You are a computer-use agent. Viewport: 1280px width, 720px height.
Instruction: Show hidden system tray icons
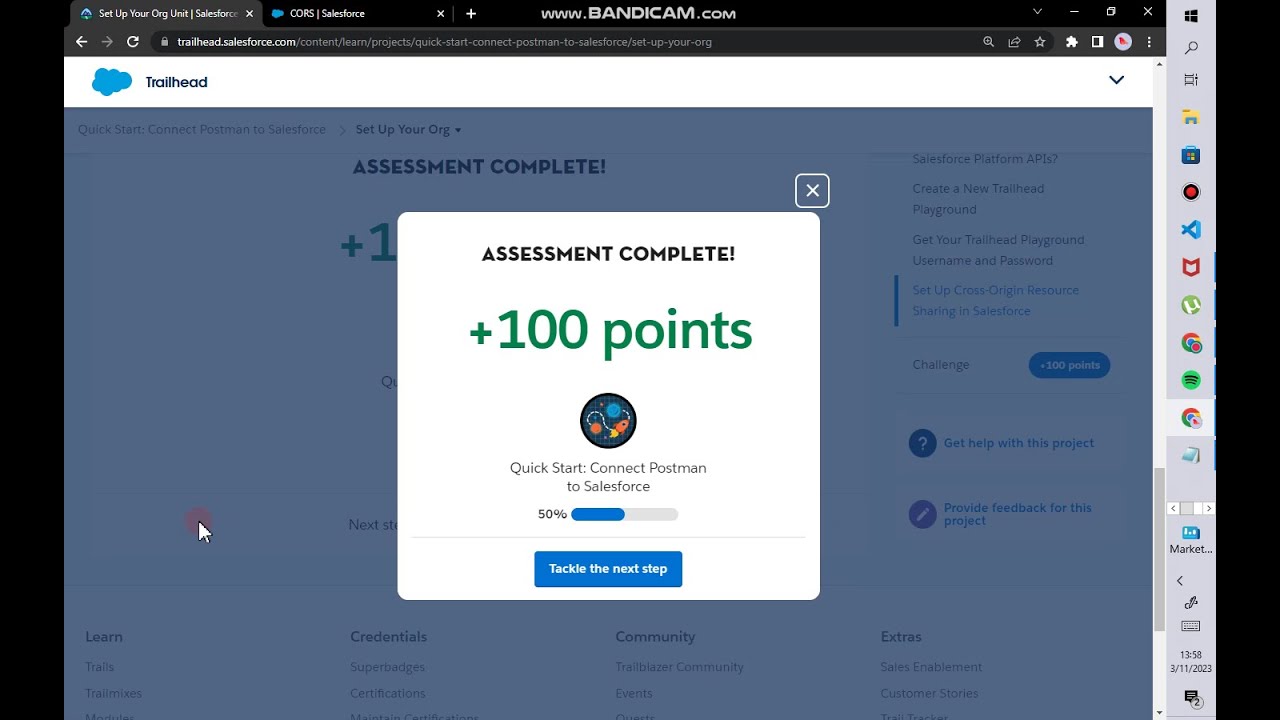[x=1180, y=581]
